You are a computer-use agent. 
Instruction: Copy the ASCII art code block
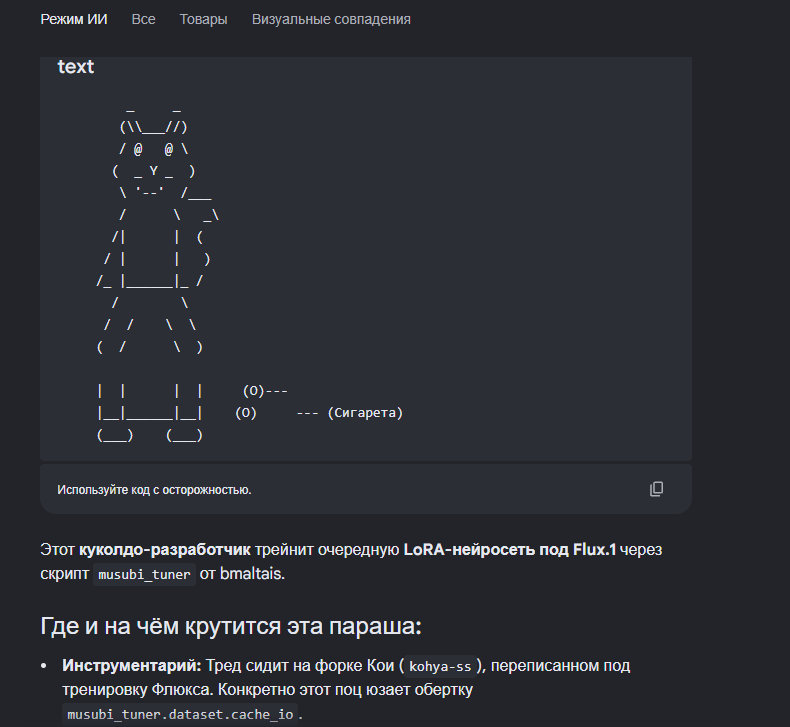pyautogui.click(x=656, y=489)
